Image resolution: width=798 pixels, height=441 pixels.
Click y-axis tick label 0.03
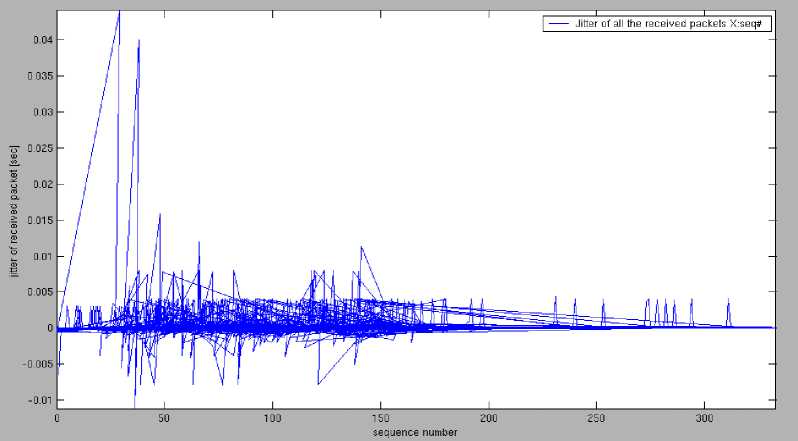click(42, 112)
